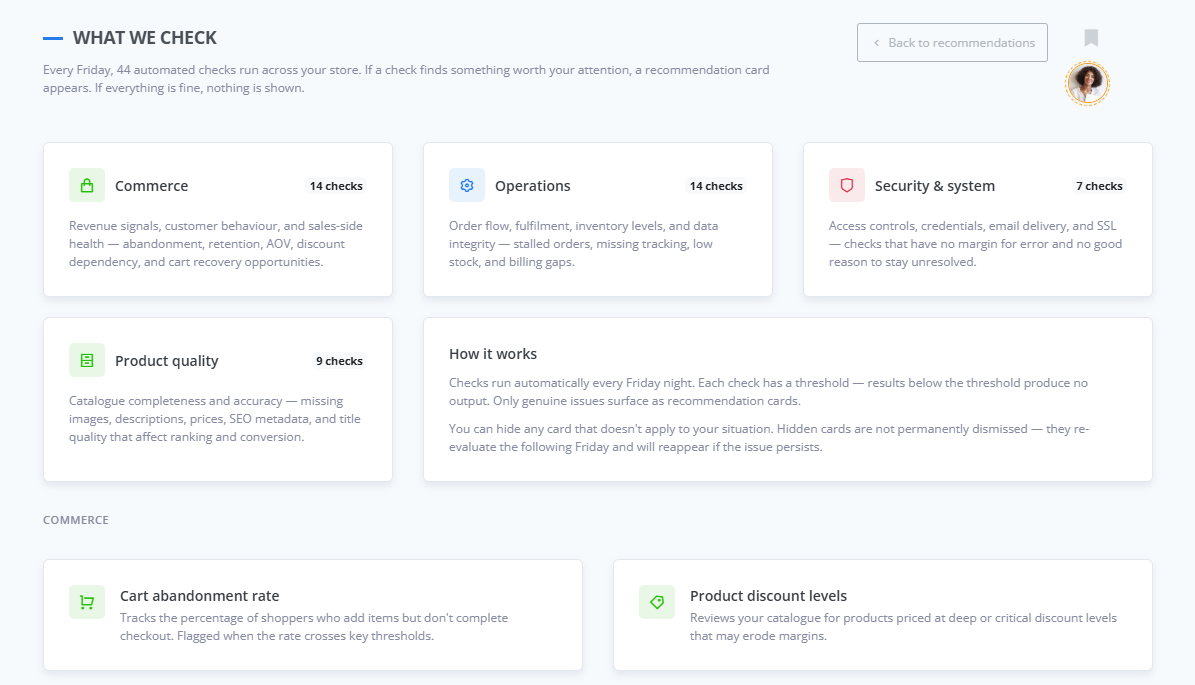Click the Product quality catalogue completeness description
This screenshot has height=685, width=1195.
215,419
